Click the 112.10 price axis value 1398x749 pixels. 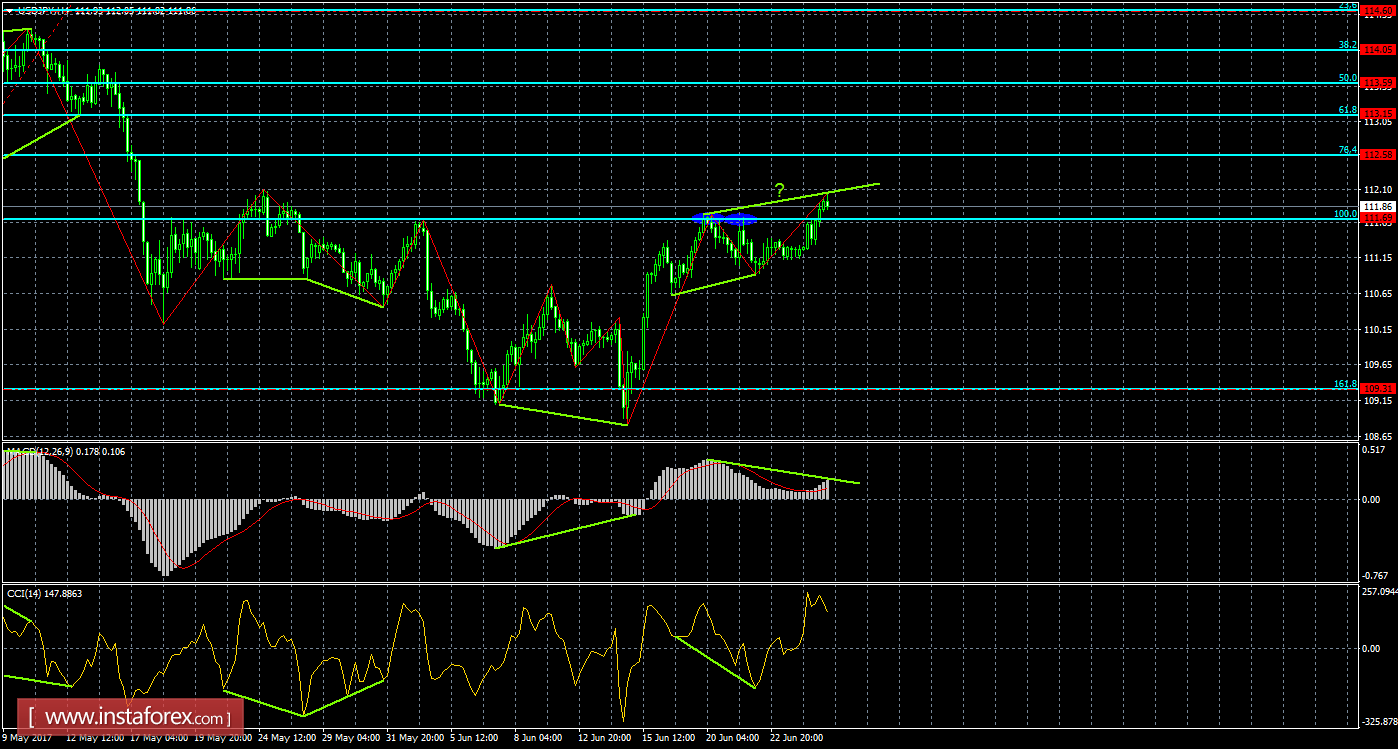click(1379, 190)
